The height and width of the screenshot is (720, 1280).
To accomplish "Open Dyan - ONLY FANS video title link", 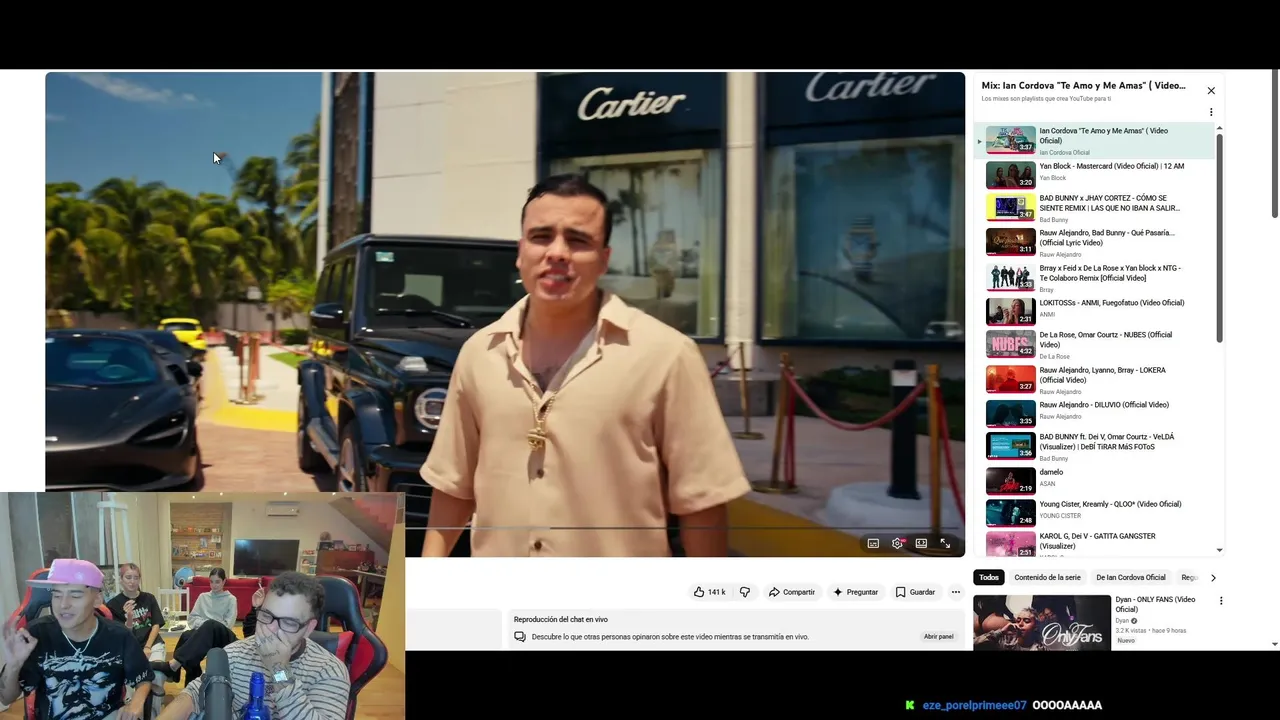I will (x=1155, y=604).
